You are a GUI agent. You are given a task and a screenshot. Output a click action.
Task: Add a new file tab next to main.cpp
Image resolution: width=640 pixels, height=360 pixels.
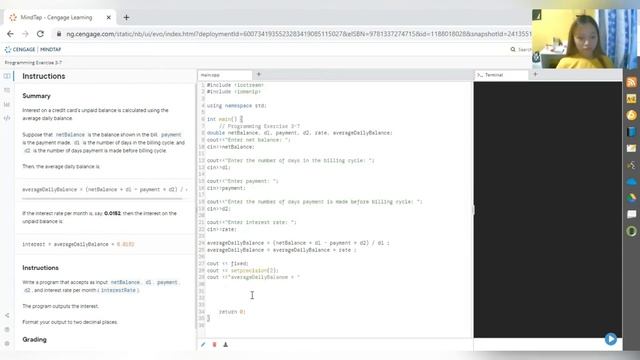[x=258, y=74]
